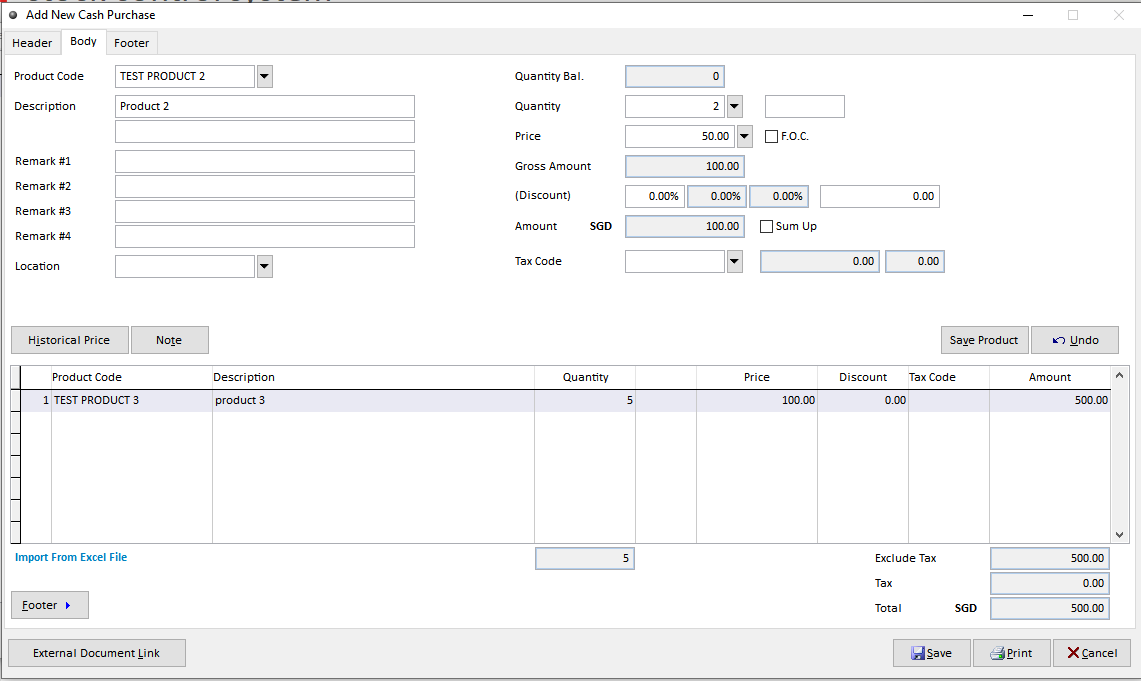The height and width of the screenshot is (681, 1141).
Task: Click the Remark #1 field
Action: click(265, 162)
